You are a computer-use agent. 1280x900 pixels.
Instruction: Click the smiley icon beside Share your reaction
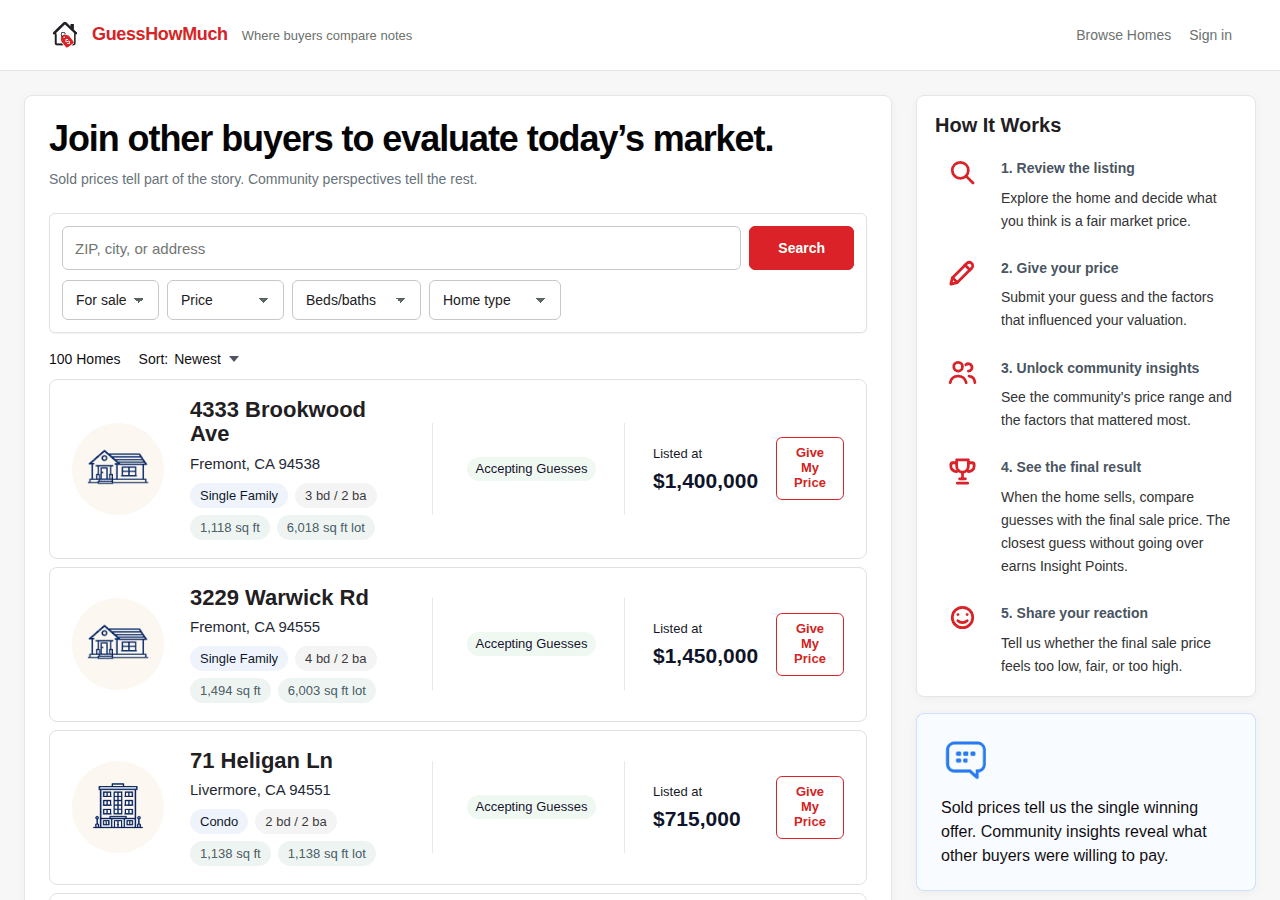962,617
